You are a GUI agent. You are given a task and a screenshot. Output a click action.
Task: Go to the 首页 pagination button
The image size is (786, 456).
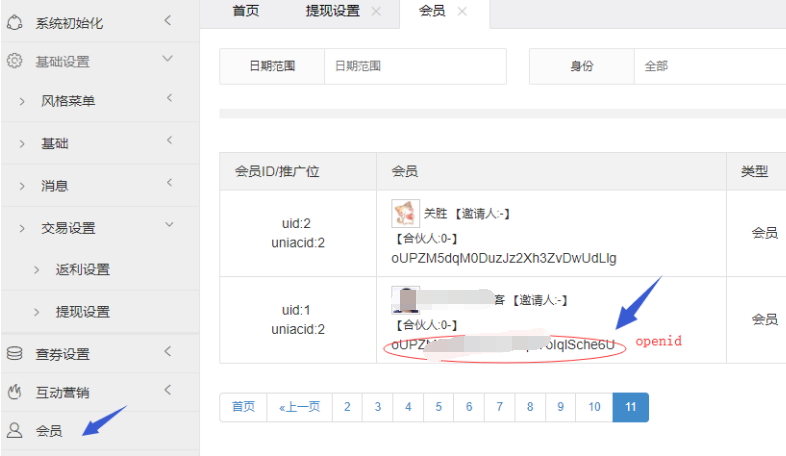[243, 407]
